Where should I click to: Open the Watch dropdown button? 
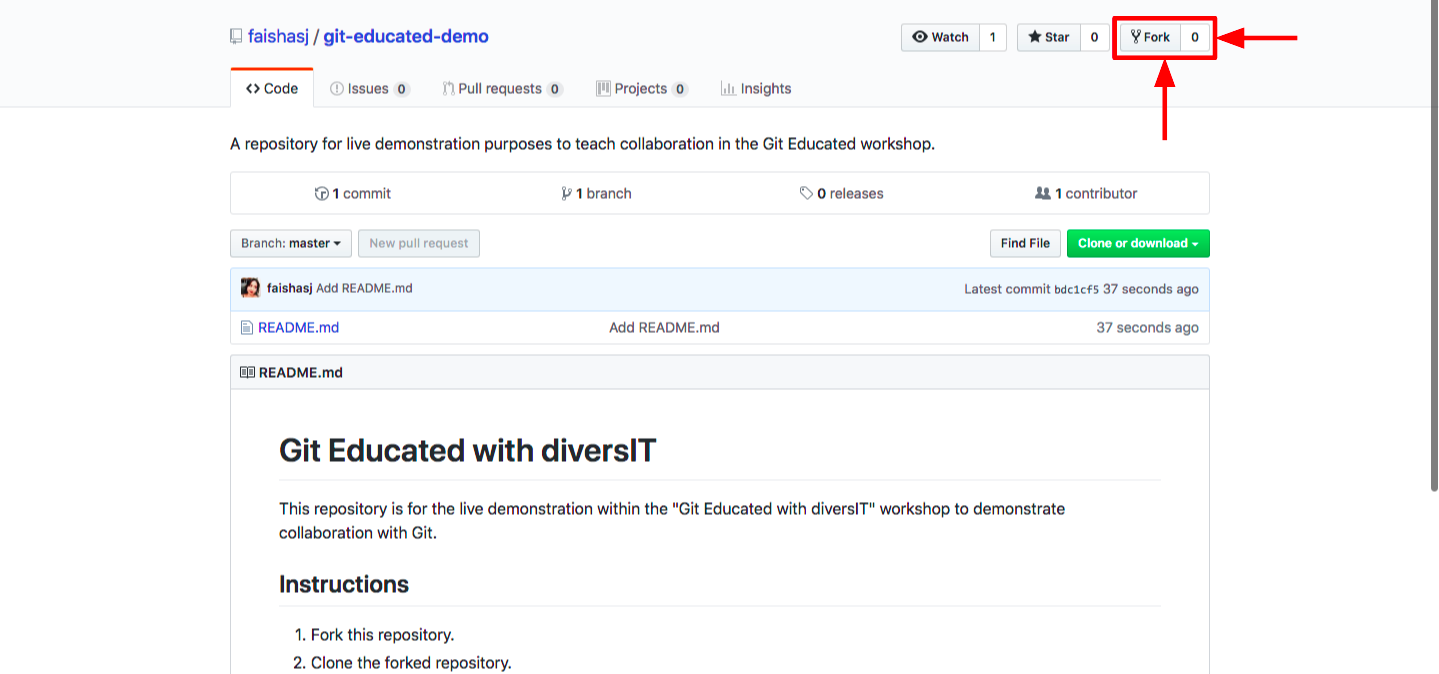click(x=940, y=37)
